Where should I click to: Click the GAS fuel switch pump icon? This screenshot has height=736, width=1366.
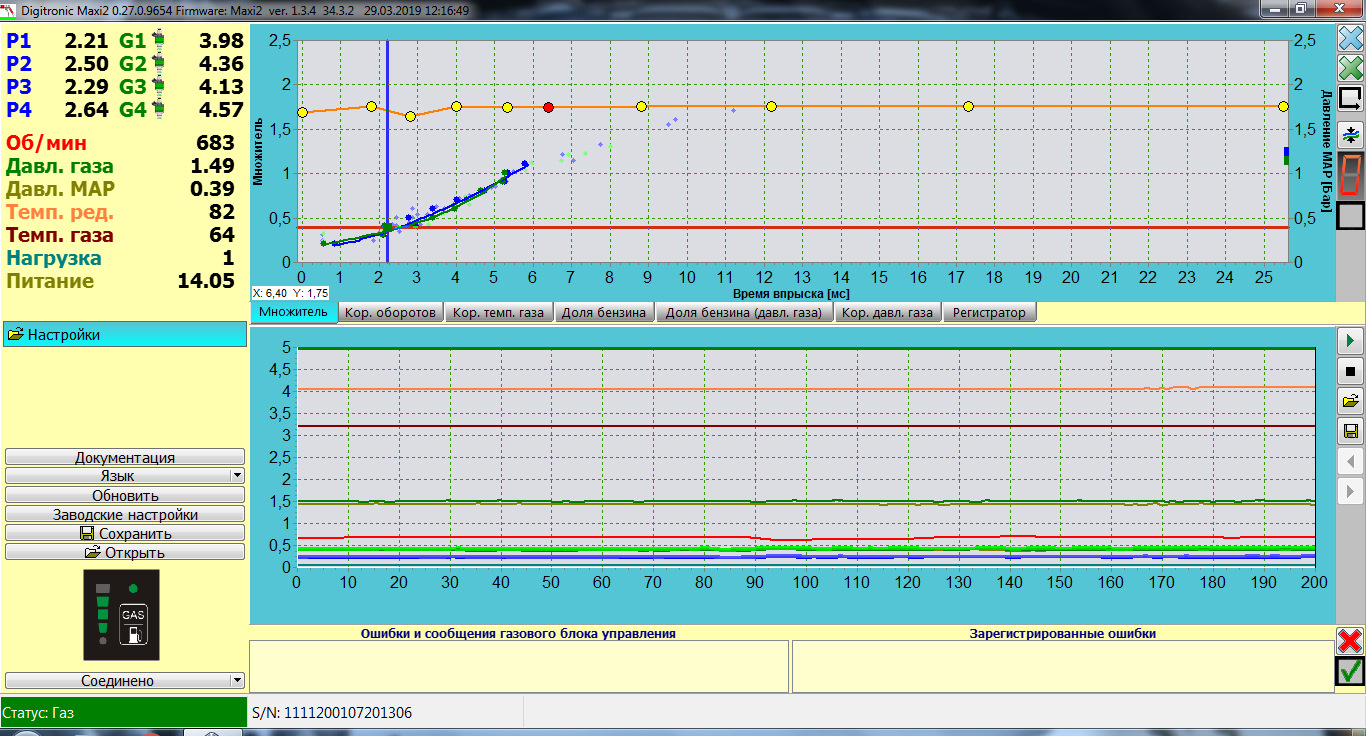(x=133, y=624)
